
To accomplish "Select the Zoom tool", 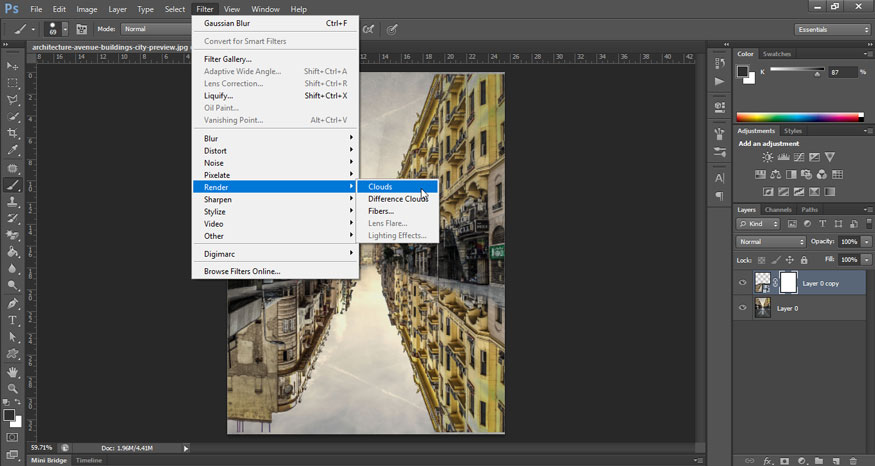I will pos(12,388).
